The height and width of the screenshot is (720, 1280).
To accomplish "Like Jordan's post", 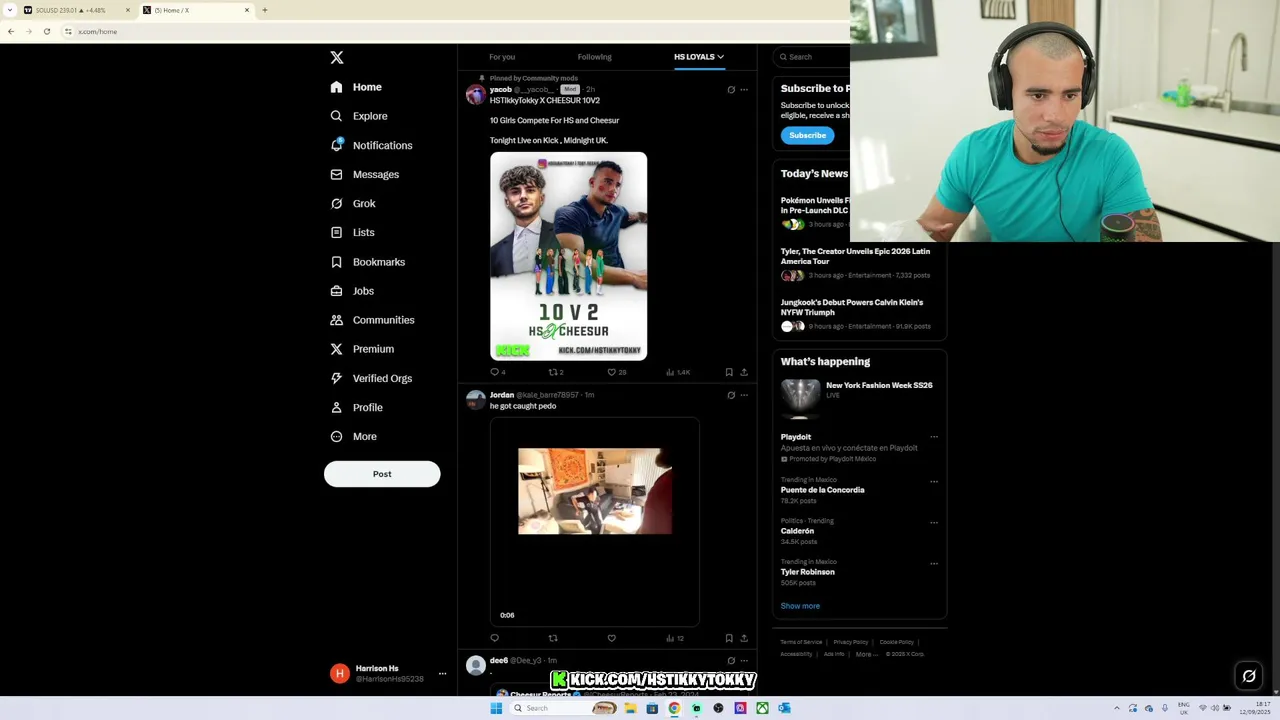I will coord(612,638).
